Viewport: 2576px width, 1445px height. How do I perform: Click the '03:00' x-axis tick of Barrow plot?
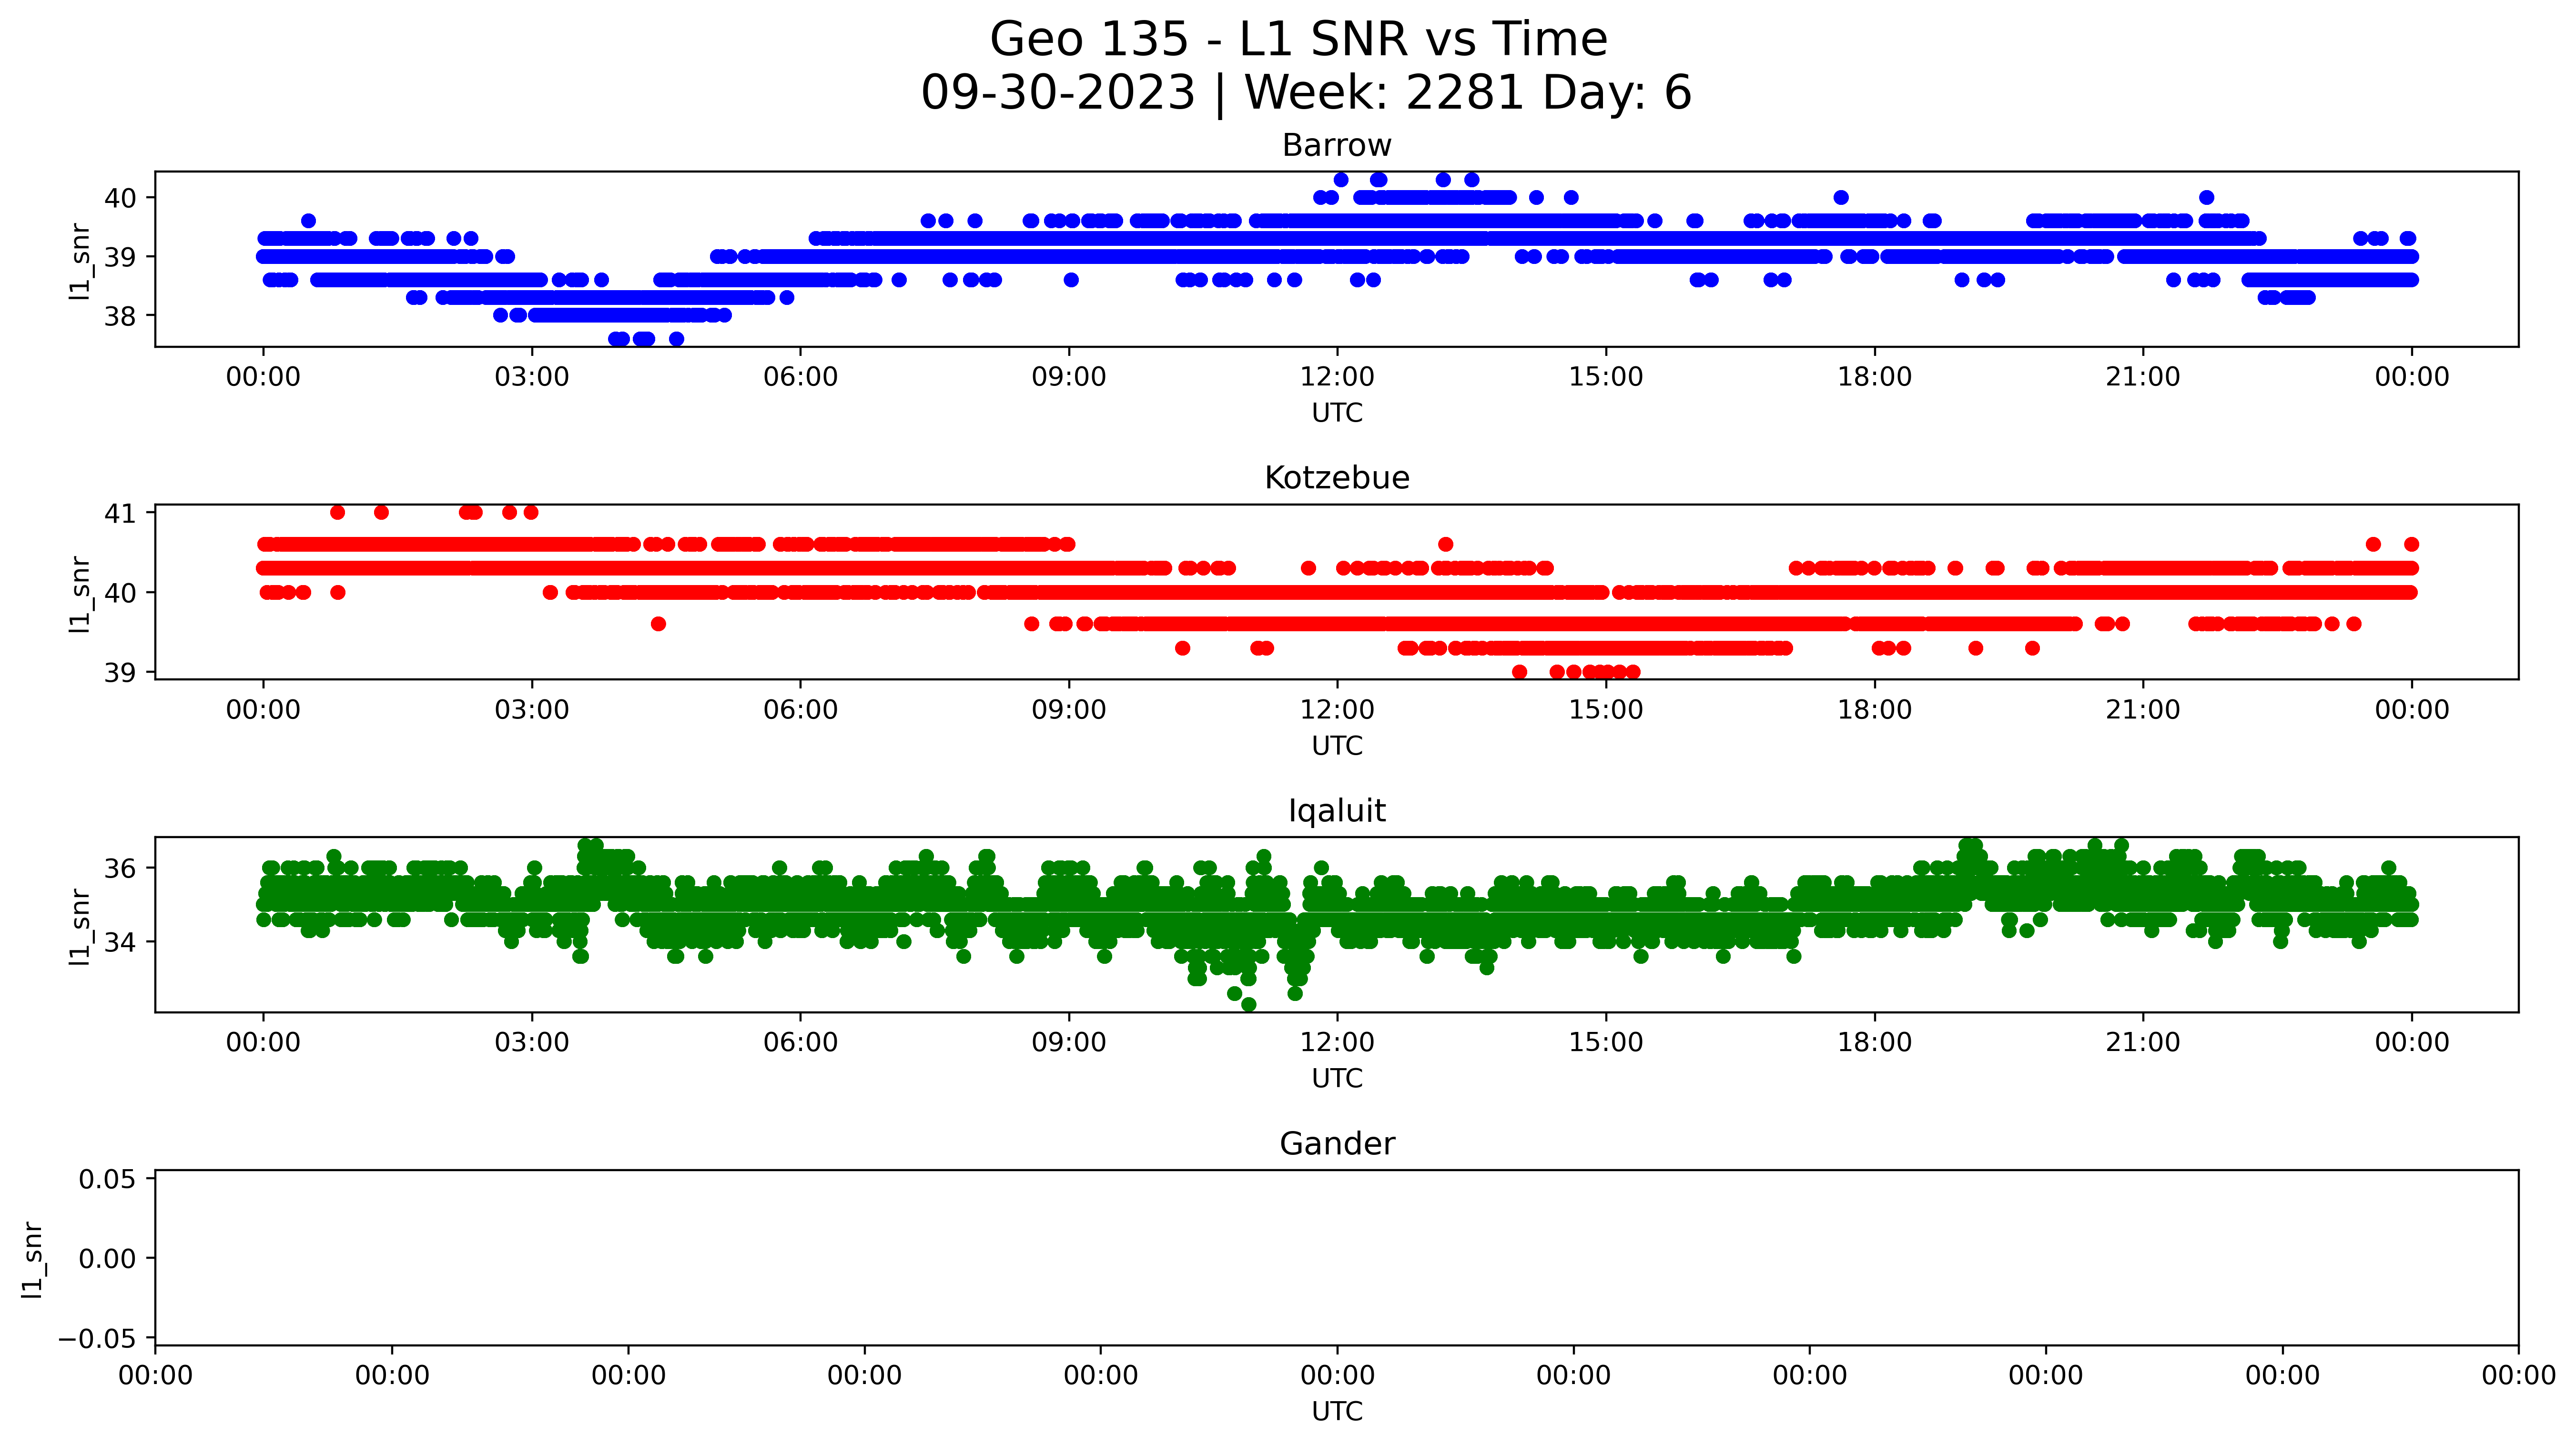532,378
